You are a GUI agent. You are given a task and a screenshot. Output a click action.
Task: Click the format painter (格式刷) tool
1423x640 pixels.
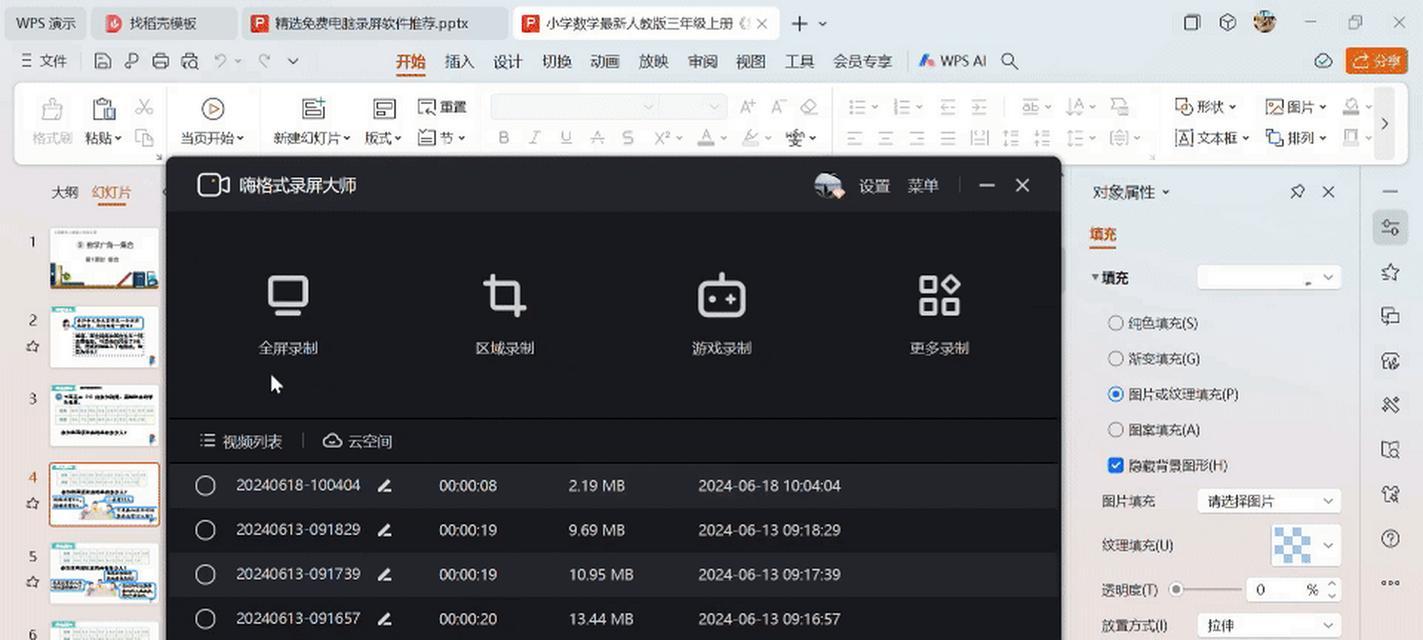point(52,121)
